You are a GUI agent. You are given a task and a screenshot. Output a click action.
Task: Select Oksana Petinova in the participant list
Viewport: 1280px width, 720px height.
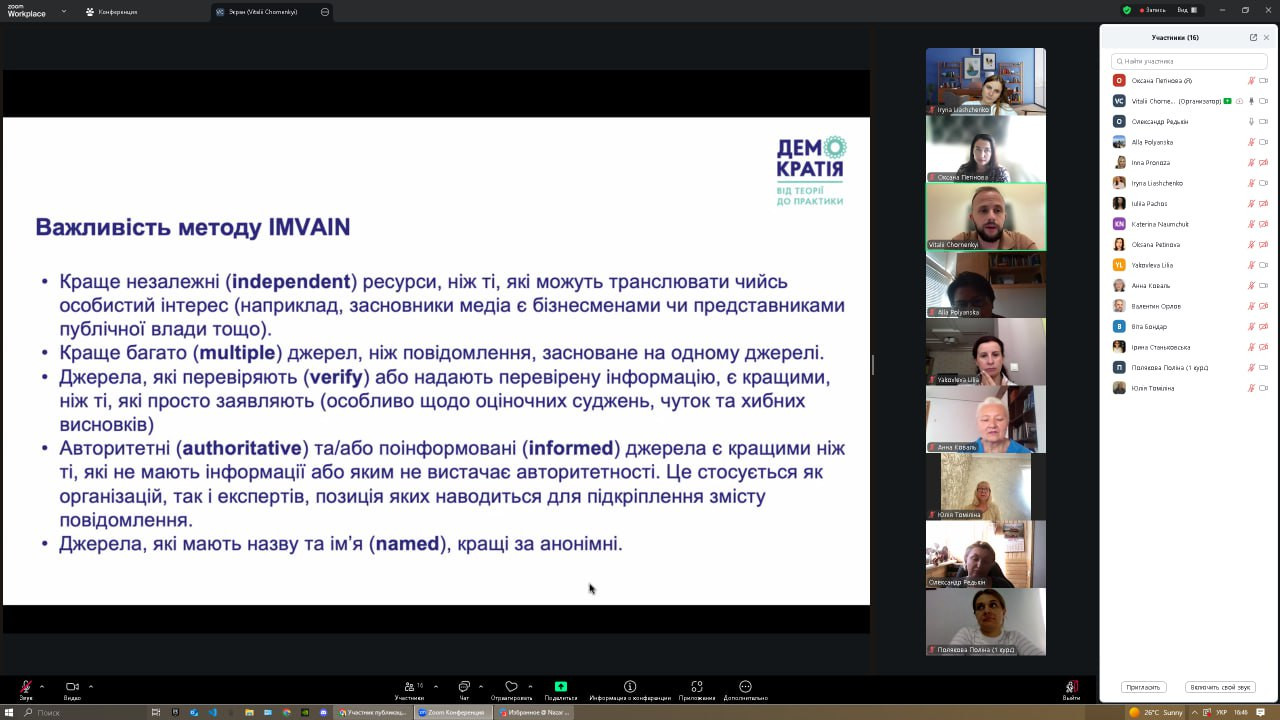point(1190,244)
